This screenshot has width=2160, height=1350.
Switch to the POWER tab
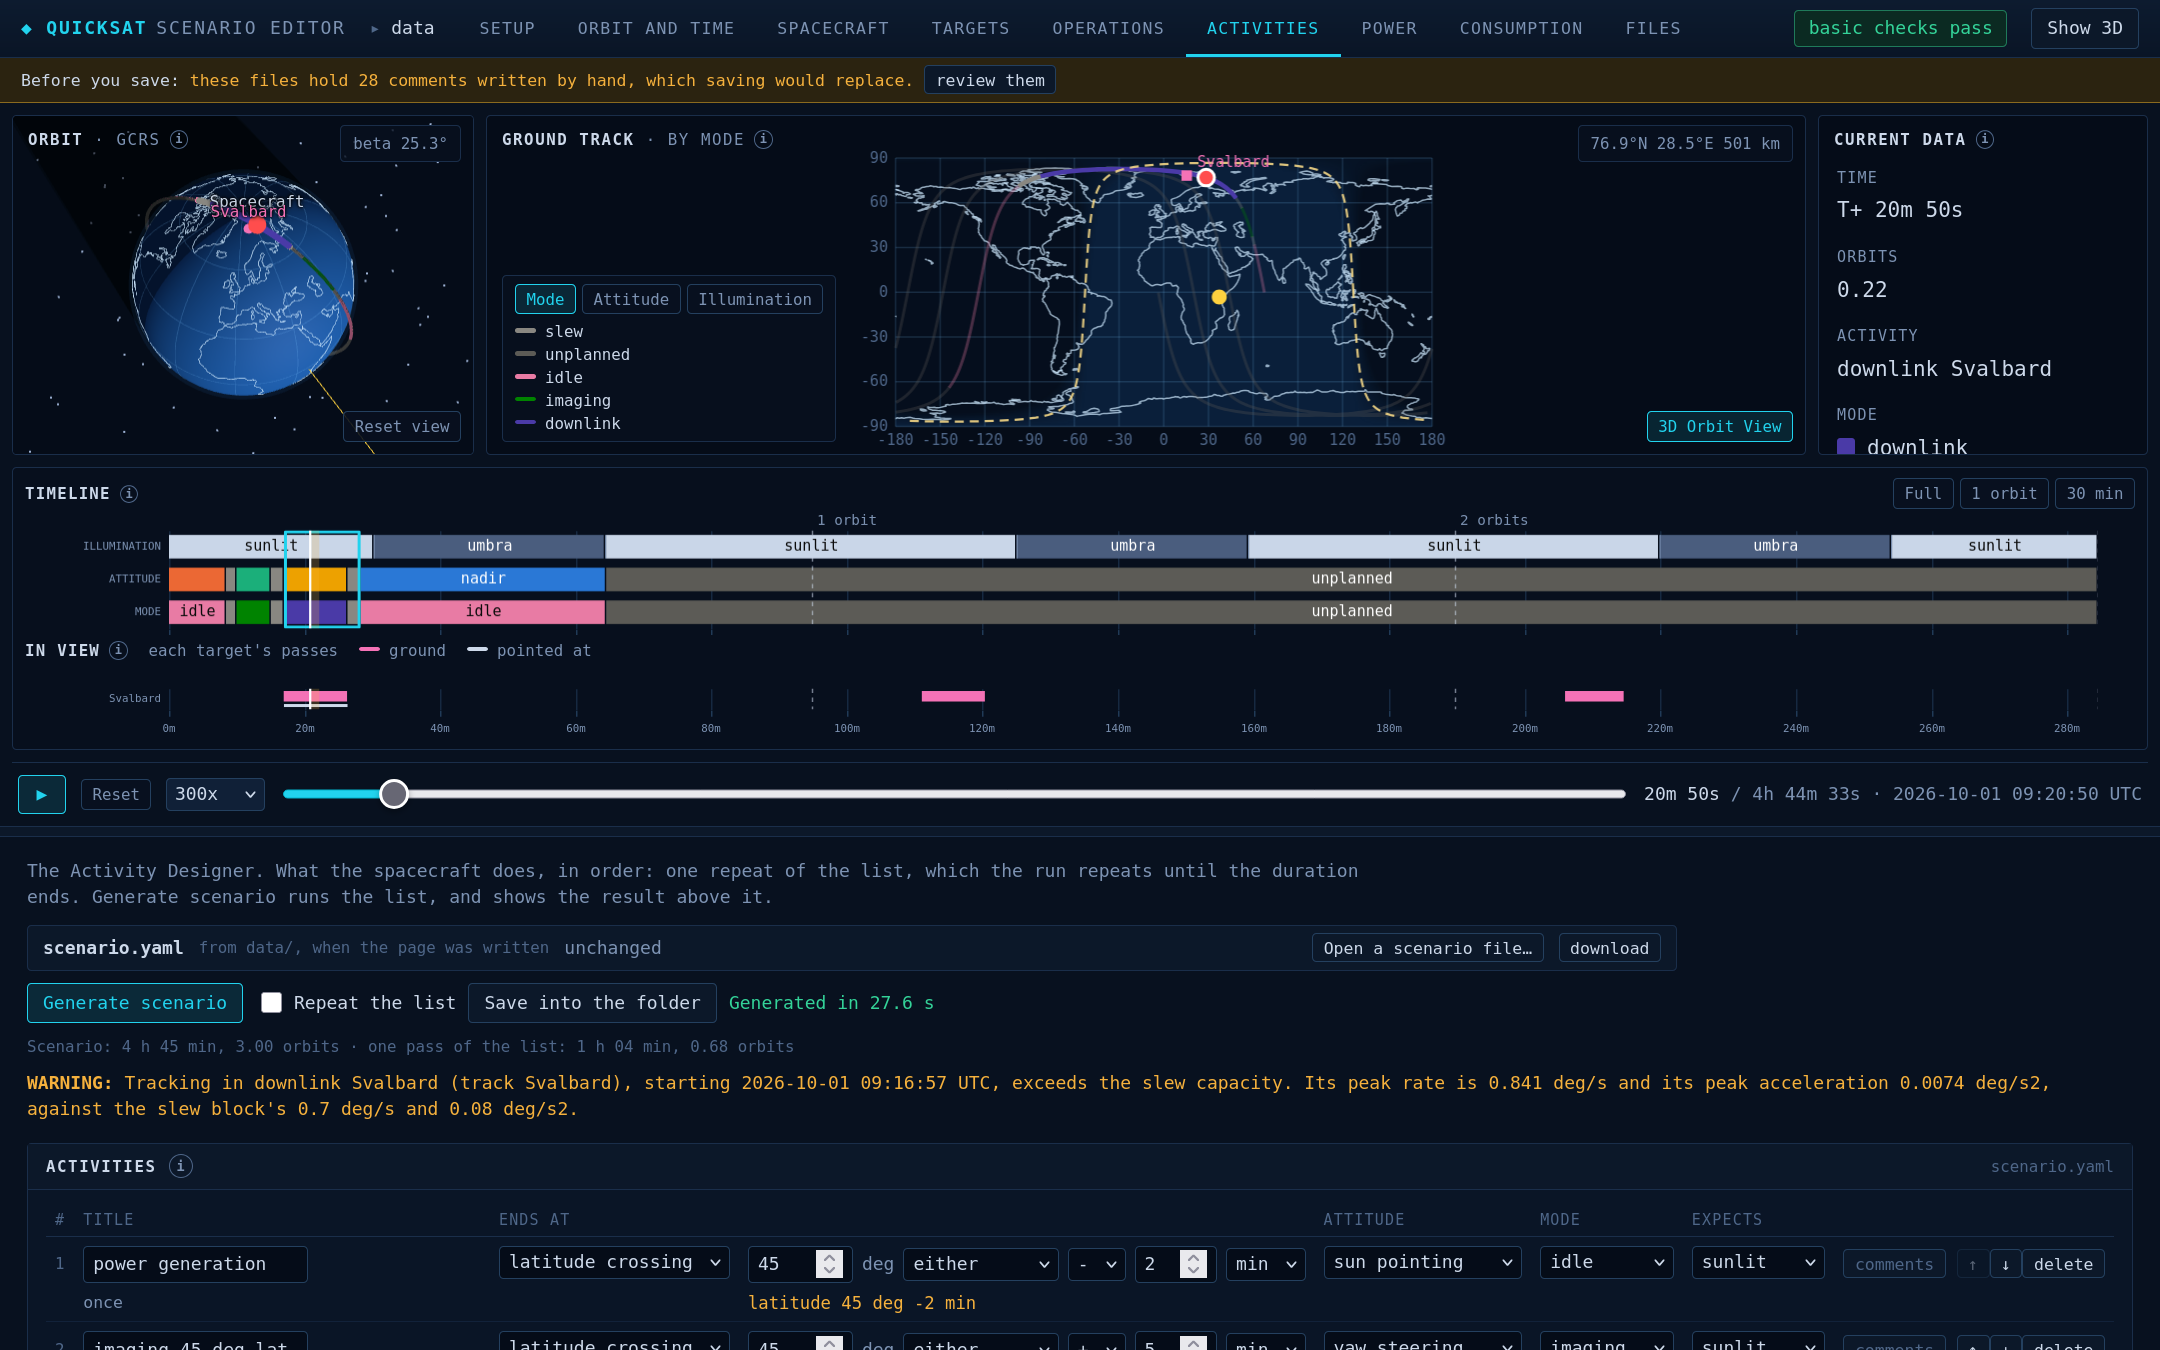1389,28
